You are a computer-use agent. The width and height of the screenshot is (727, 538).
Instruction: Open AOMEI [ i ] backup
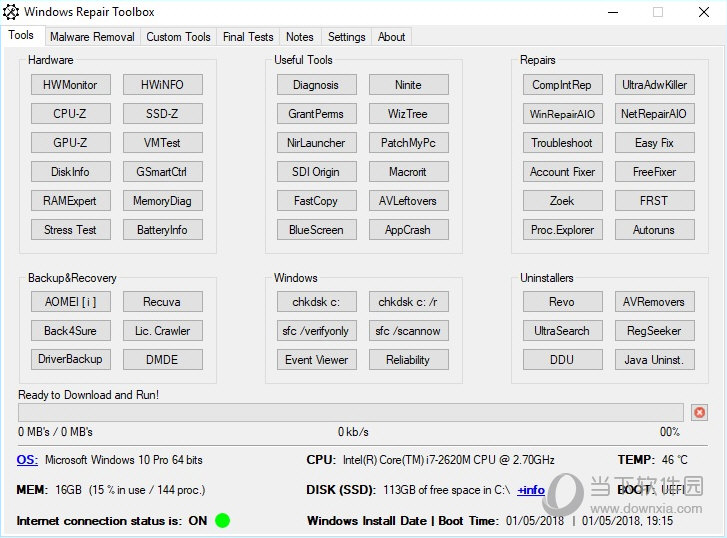(x=70, y=302)
